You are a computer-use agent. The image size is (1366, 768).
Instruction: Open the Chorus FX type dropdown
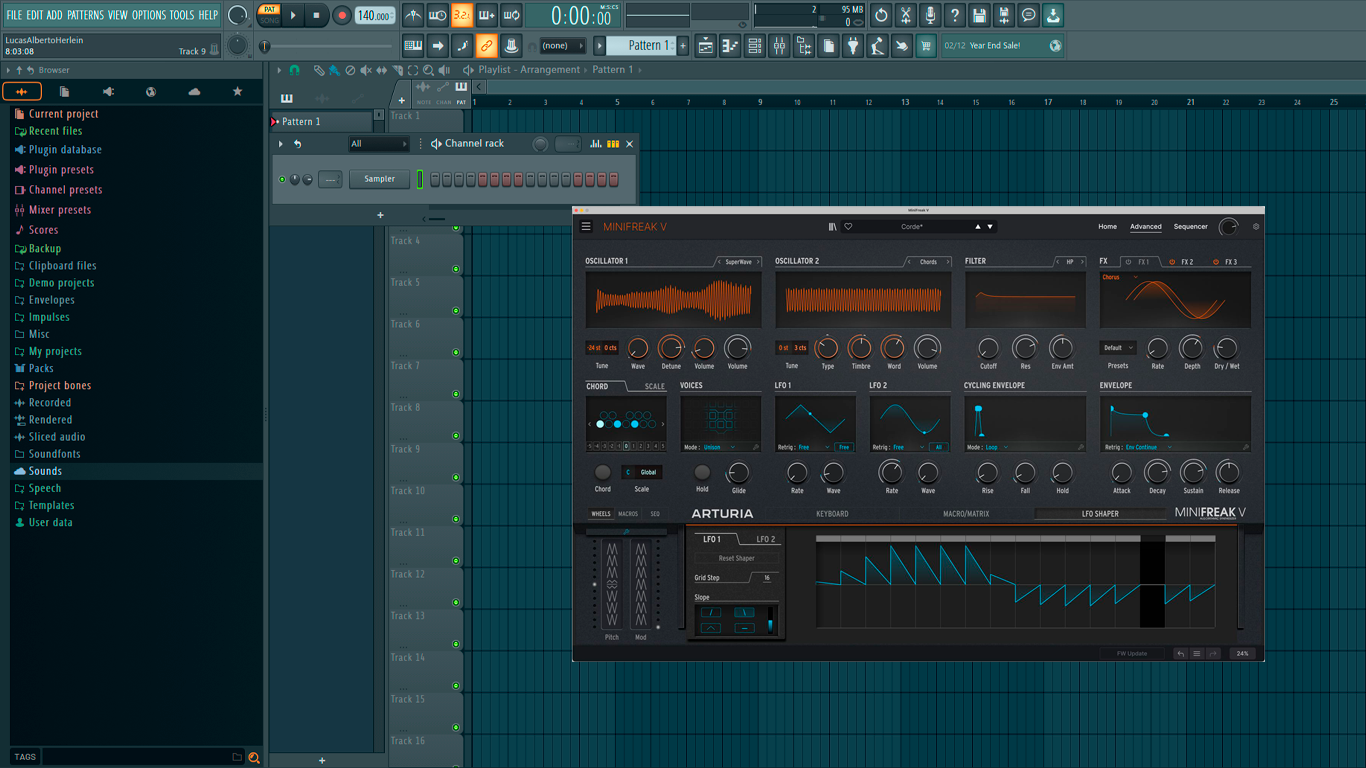point(1120,277)
